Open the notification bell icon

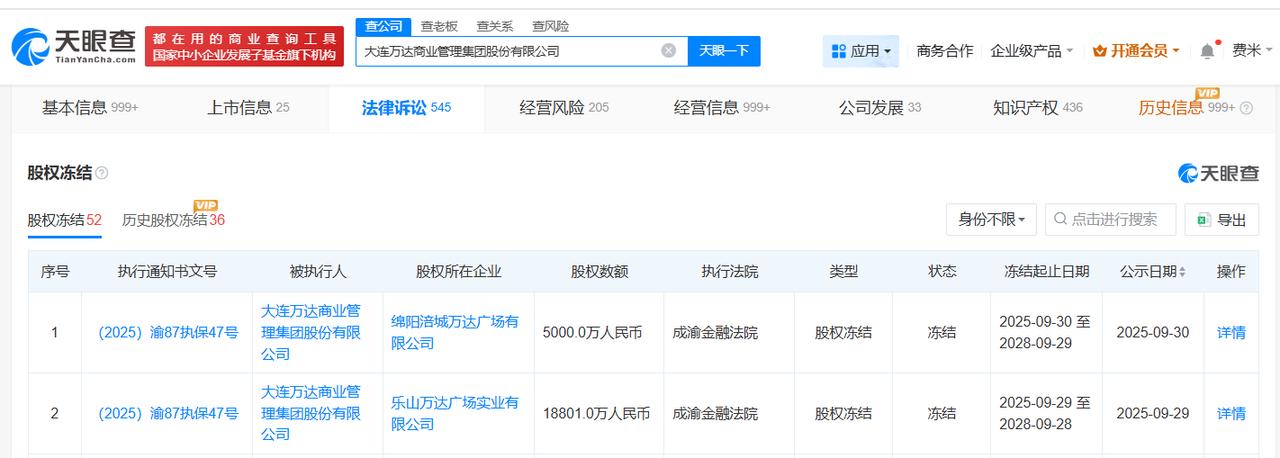(1208, 51)
